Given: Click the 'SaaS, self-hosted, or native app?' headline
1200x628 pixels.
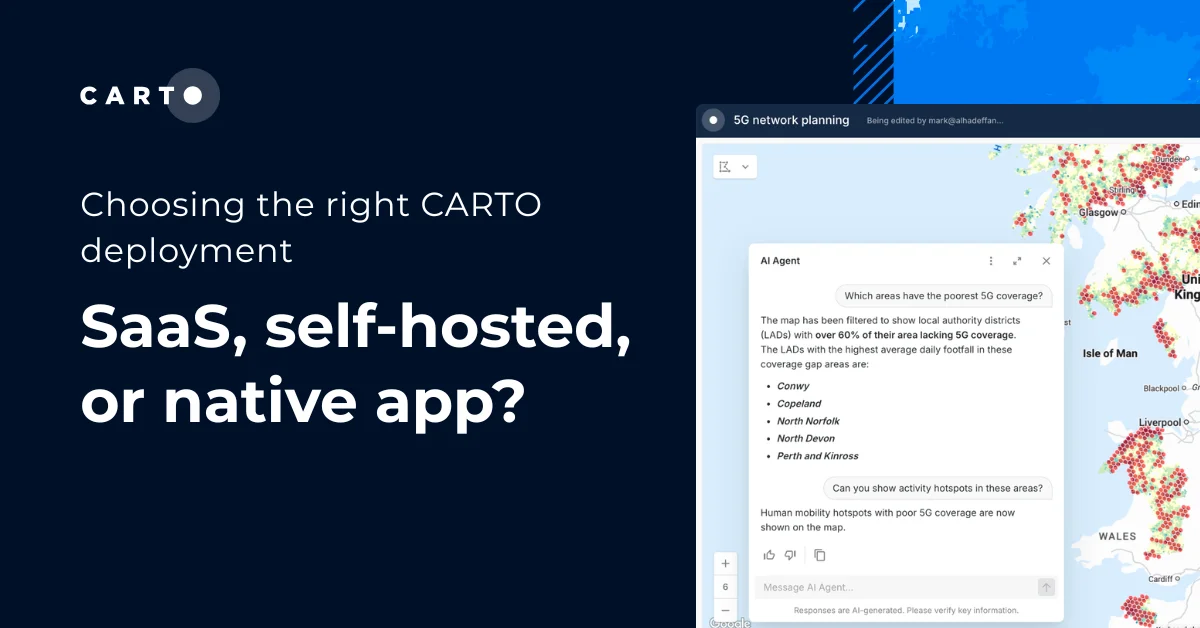Looking at the screenshot, I should pos(355,363).
